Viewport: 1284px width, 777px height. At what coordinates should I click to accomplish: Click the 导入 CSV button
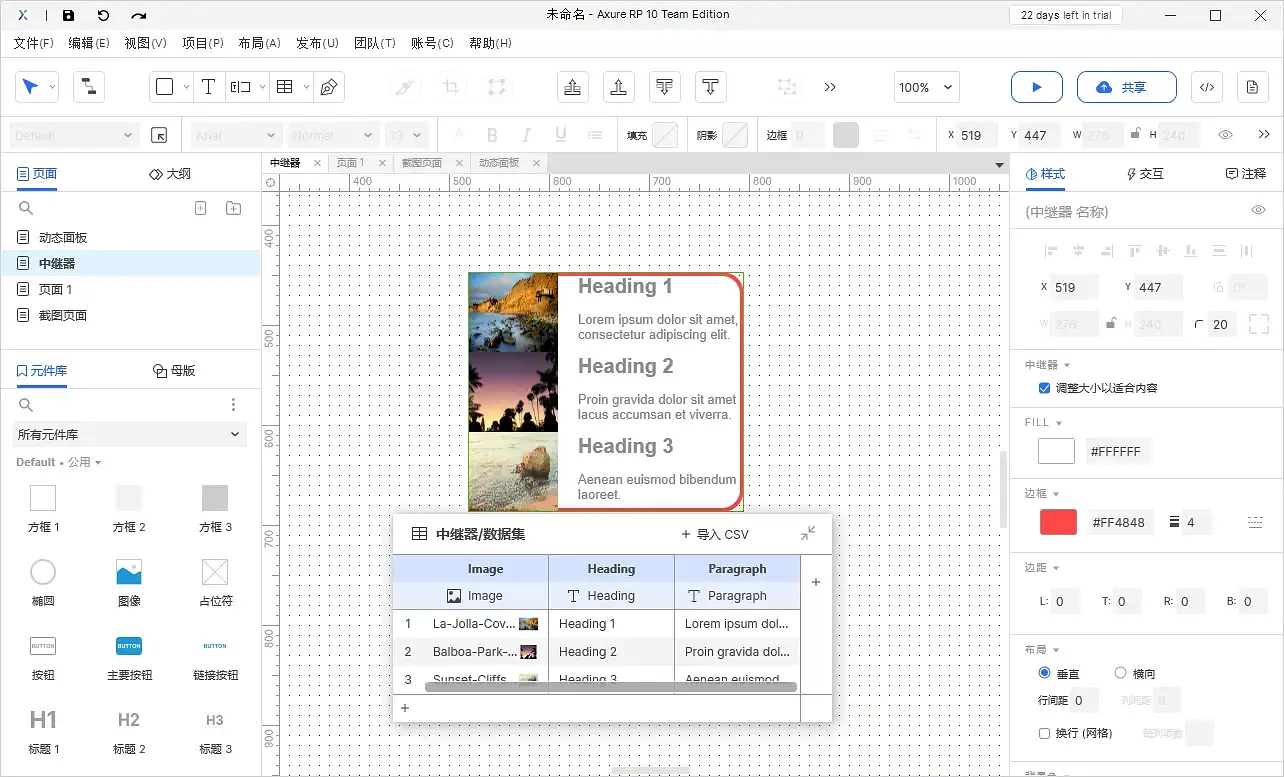coord(714,534)
